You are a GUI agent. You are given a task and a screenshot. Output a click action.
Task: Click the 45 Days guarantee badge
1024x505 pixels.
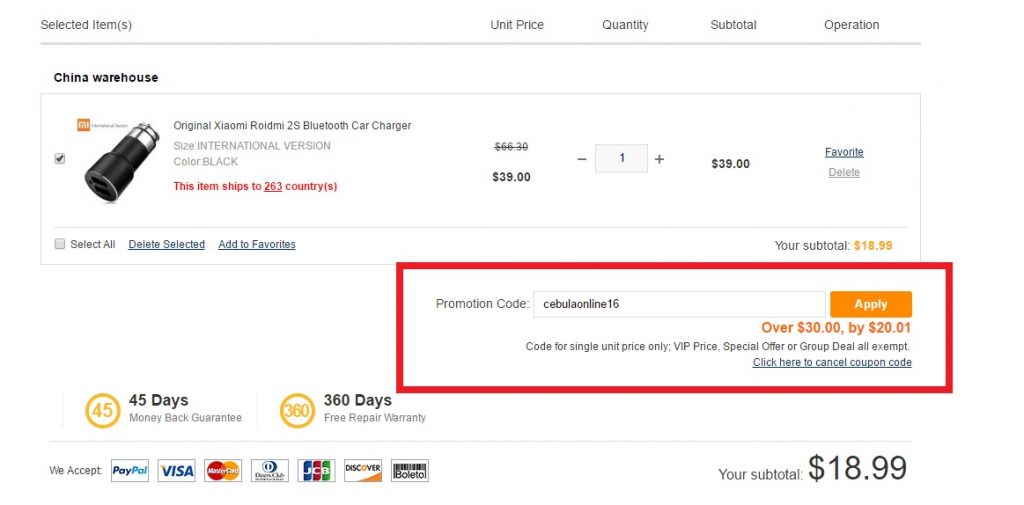tap(102, 410)
